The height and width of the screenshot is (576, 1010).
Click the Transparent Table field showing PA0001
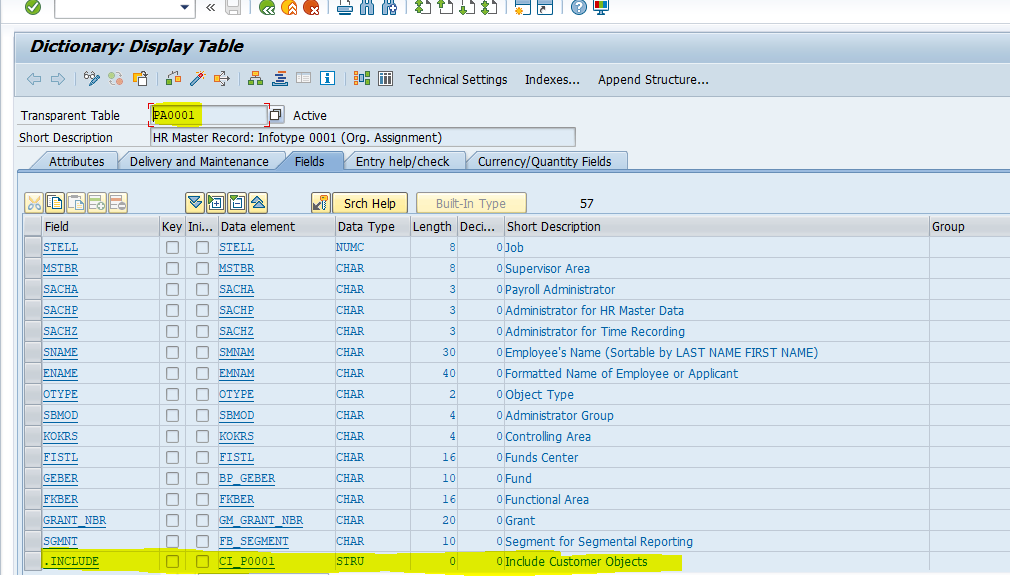click(204, 115)
